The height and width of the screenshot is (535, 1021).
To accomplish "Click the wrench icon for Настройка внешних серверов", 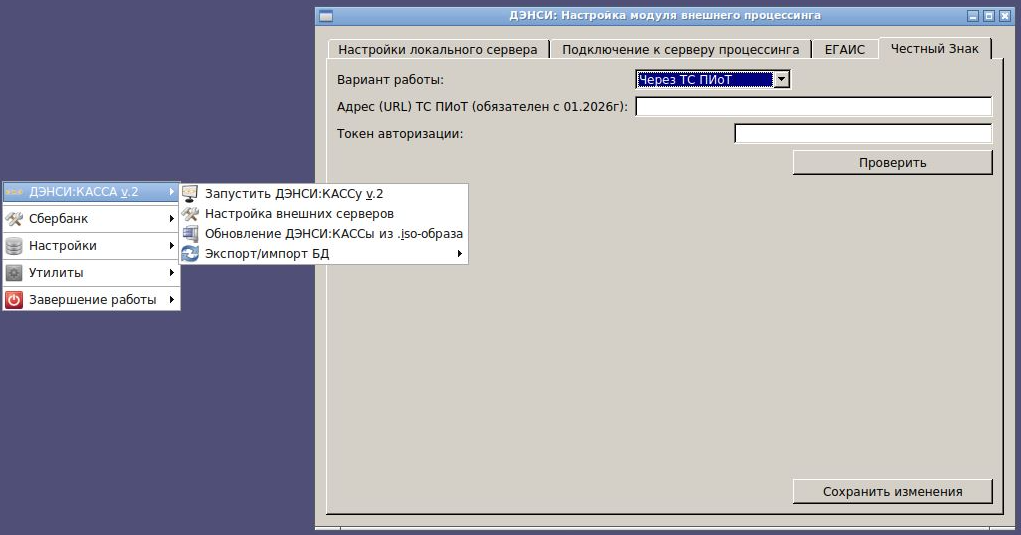I will (190, 213).
